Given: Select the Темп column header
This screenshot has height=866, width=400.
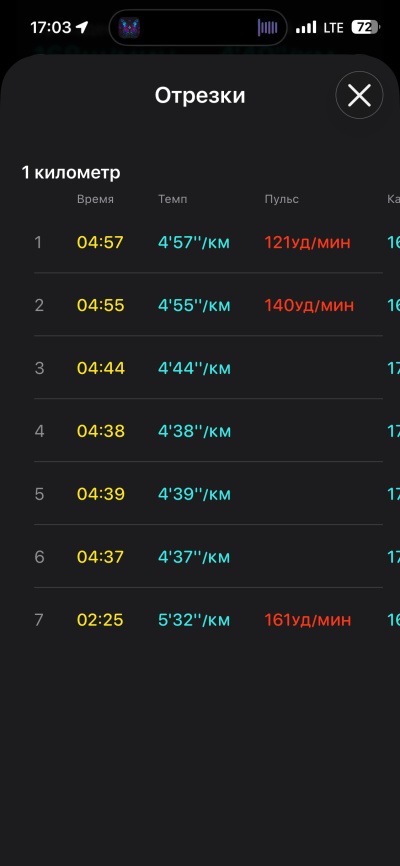Looking at the screenshot, I should 172,199.
